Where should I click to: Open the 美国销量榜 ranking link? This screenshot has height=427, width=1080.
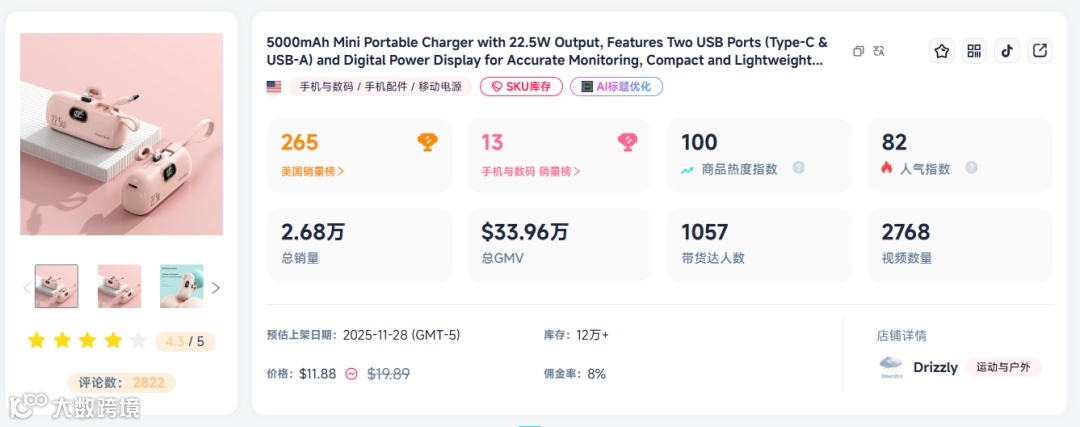313,171
